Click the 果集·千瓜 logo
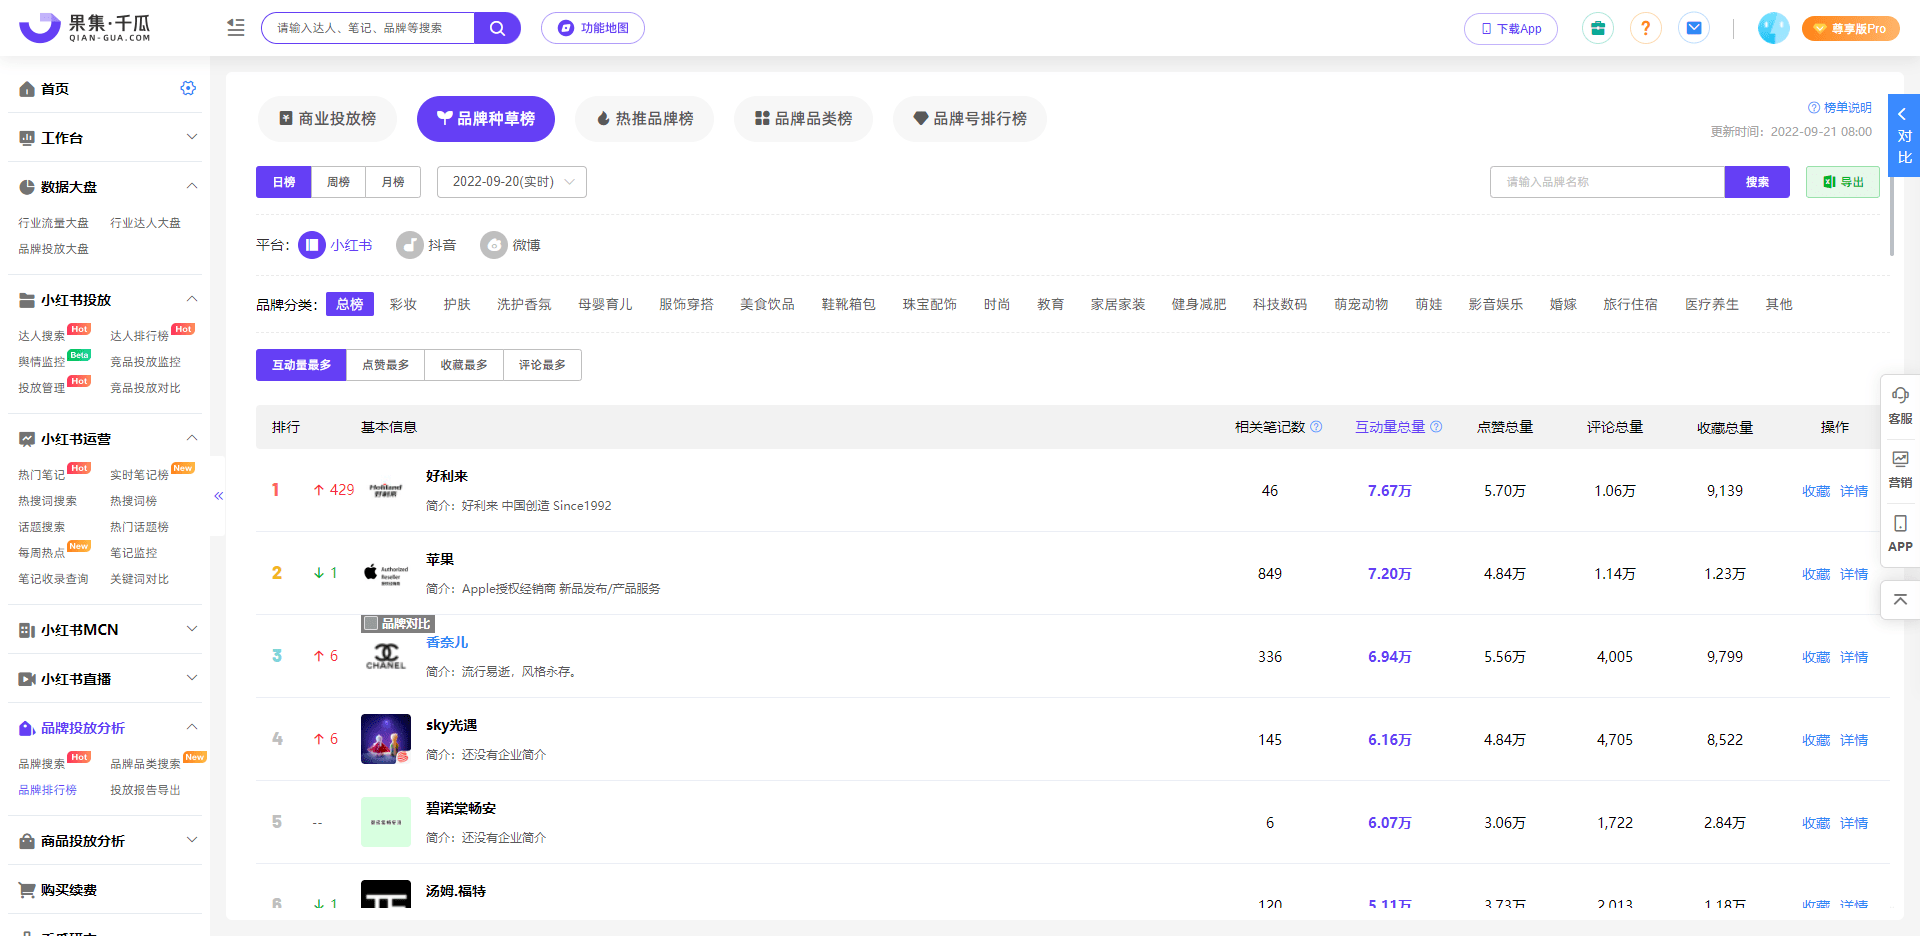 pos(85,28)
